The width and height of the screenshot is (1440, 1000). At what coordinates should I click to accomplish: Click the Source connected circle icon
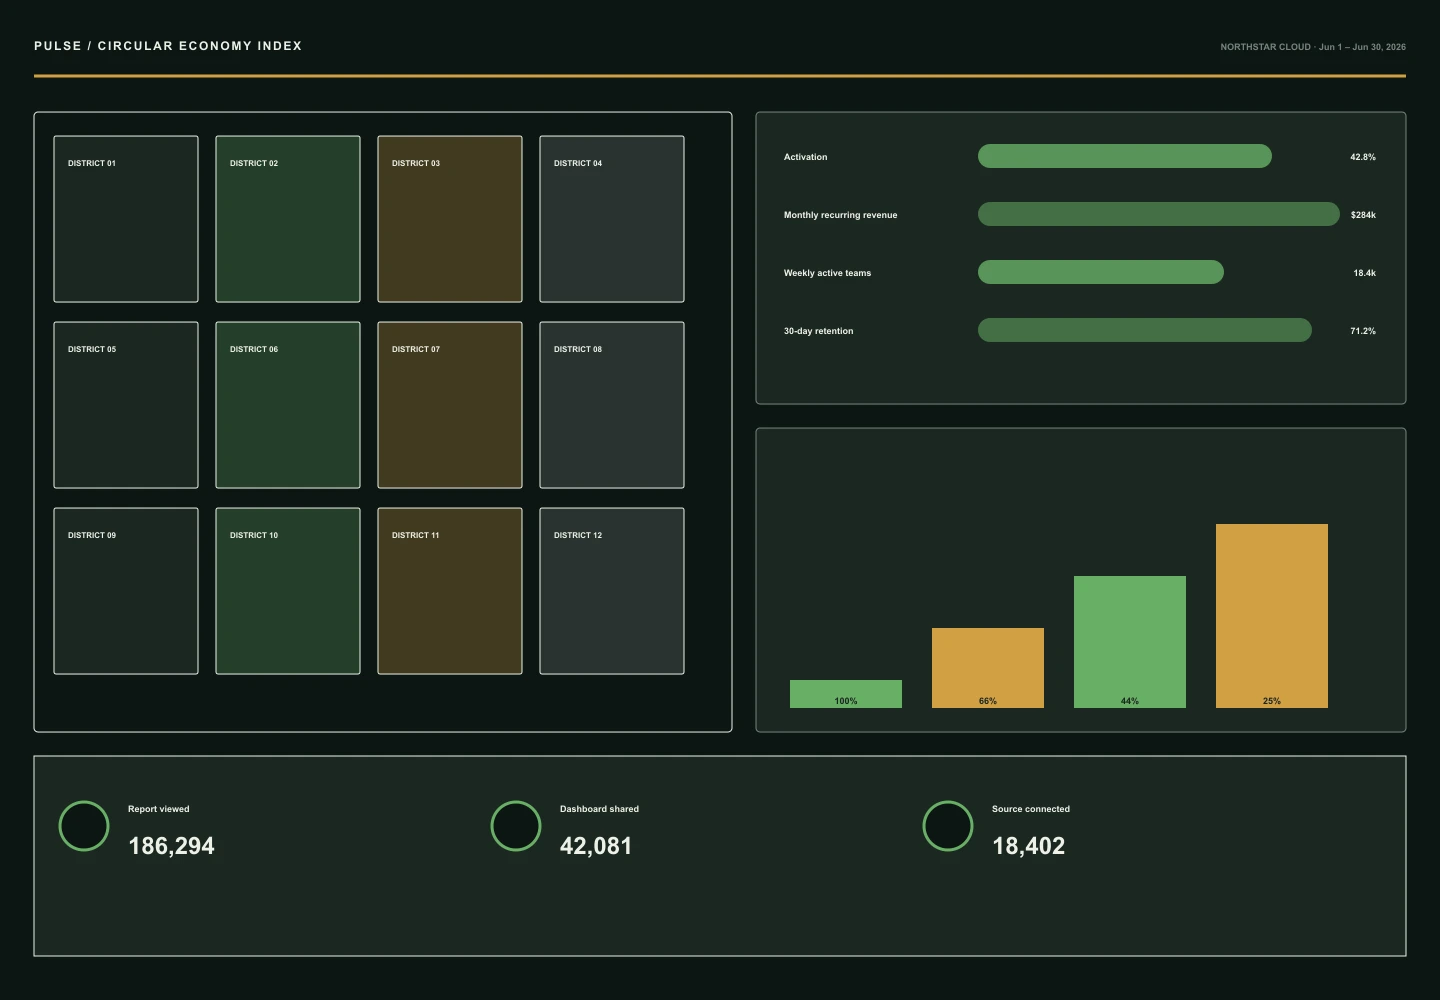click(x=948, y=826)
